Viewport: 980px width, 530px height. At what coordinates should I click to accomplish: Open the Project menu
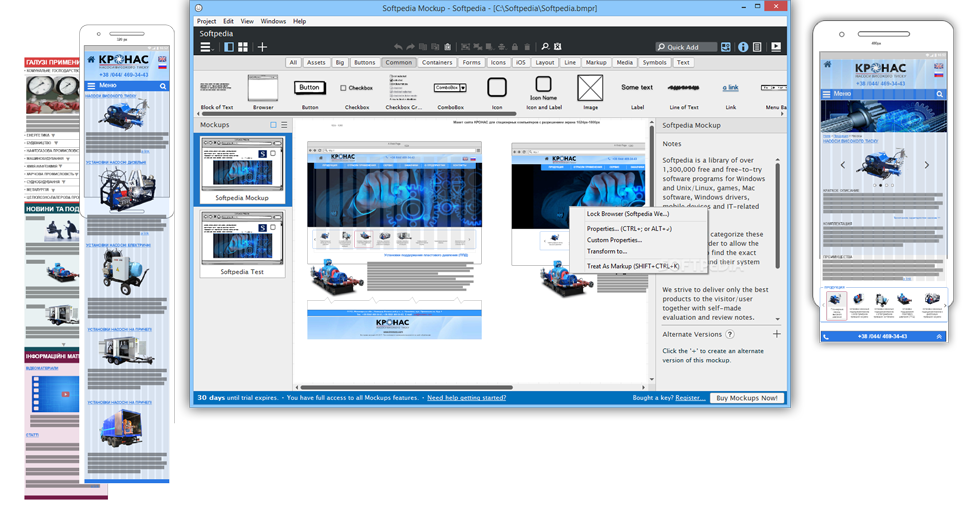tap(206, 21)
